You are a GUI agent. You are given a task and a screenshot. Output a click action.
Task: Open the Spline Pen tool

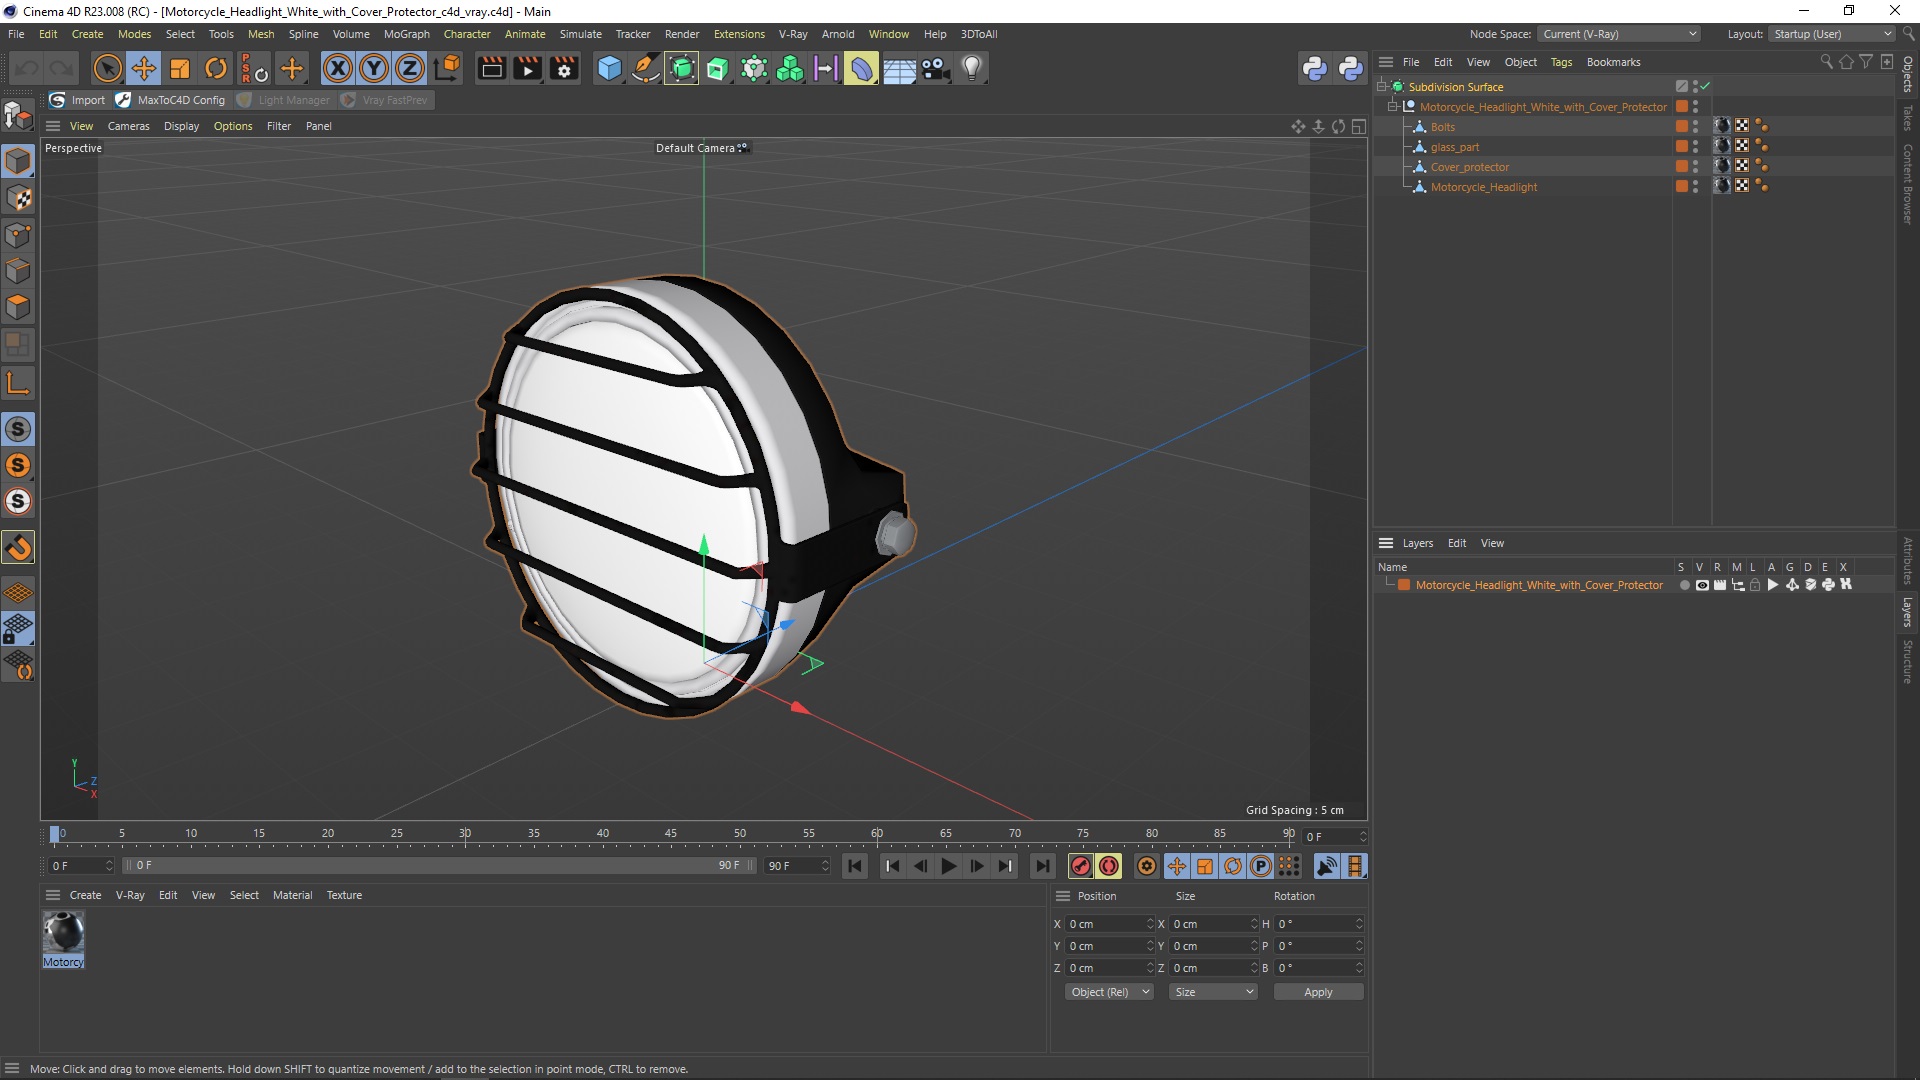[x=646, y=68]
